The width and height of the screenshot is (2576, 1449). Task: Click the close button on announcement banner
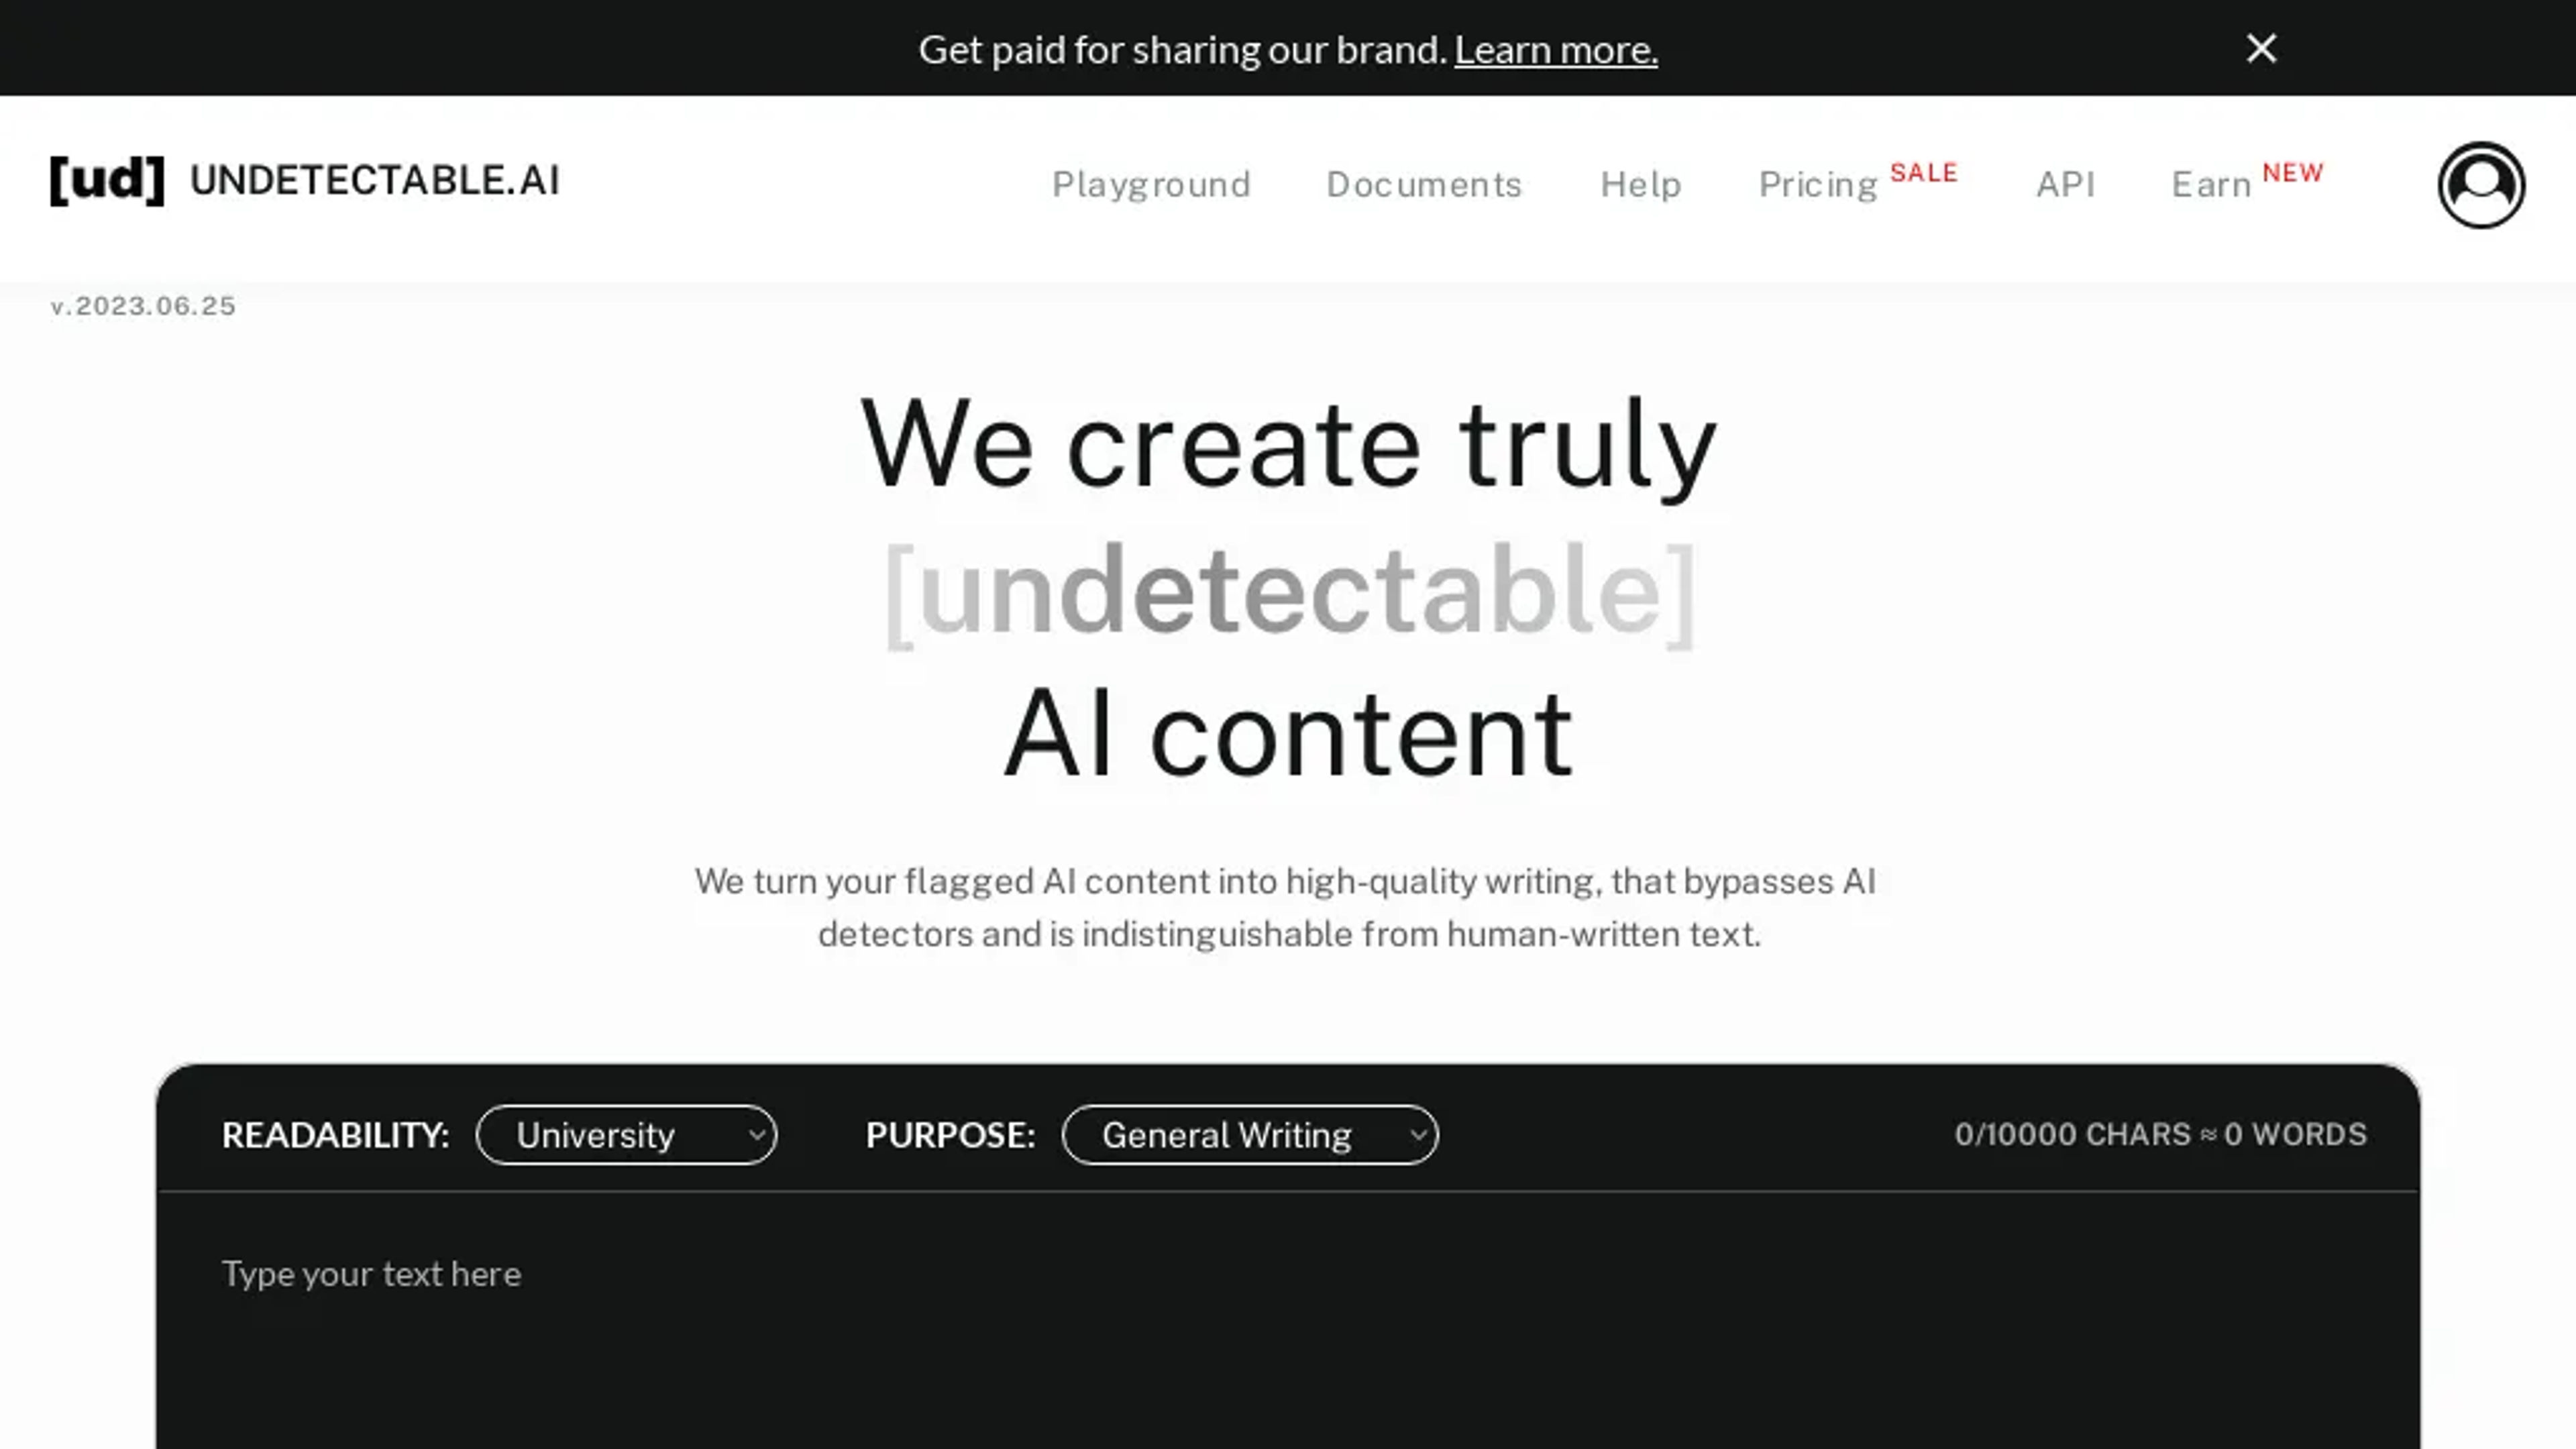[x=2263, y=48]
